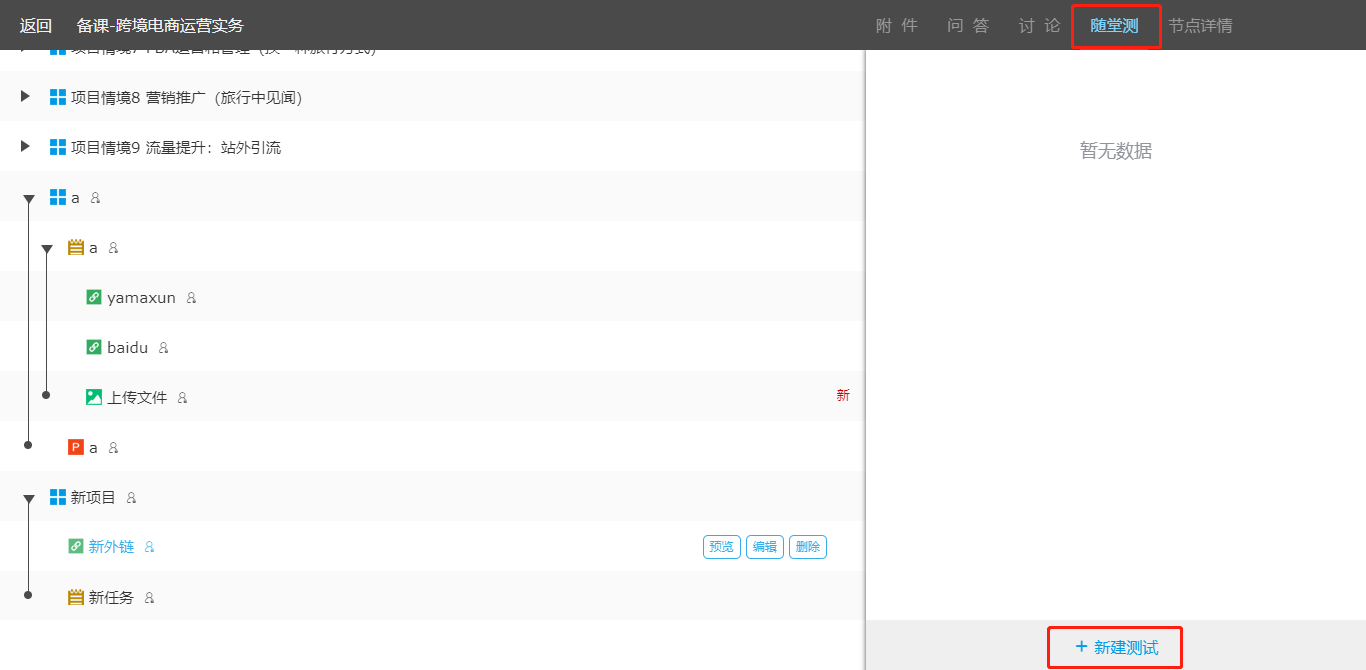Click user icon next to project a
The width and height of the screenshot is (1366, 670).
(96, 198)
